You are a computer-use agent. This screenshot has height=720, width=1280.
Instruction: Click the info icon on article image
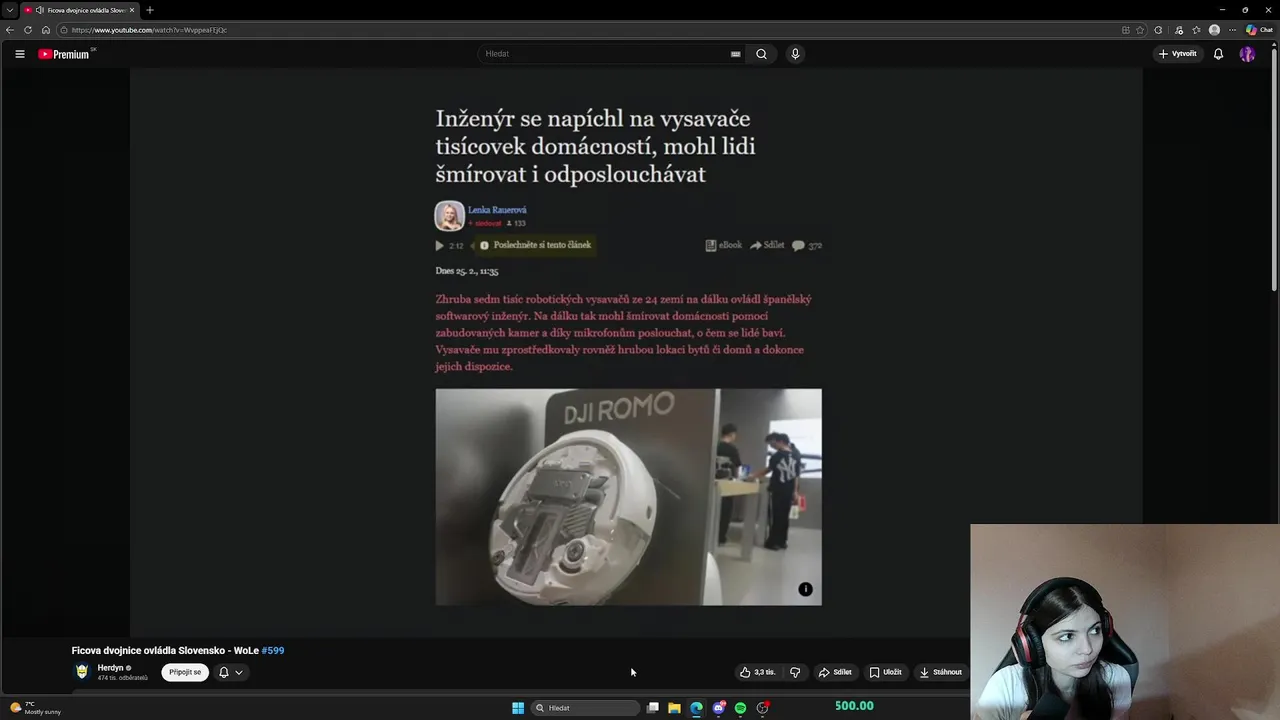(805, 589)
